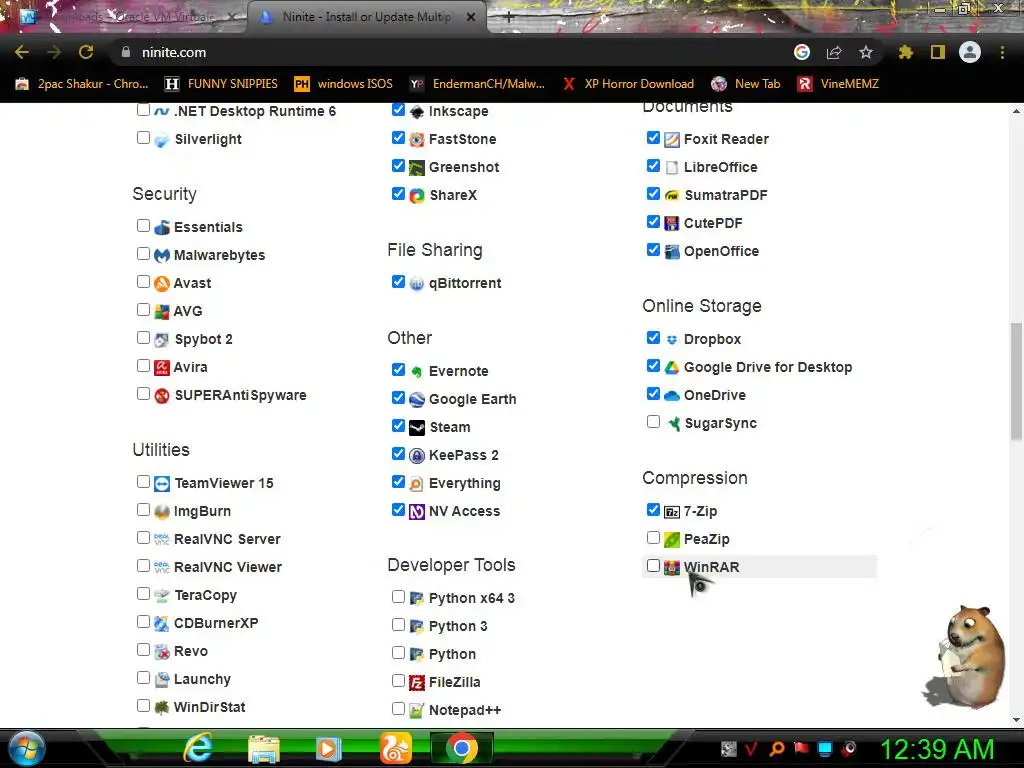The width and height of the screenshot is (1024, 768).
Task: Click the Chrome profile avatar icon
Action: (970, 52)
